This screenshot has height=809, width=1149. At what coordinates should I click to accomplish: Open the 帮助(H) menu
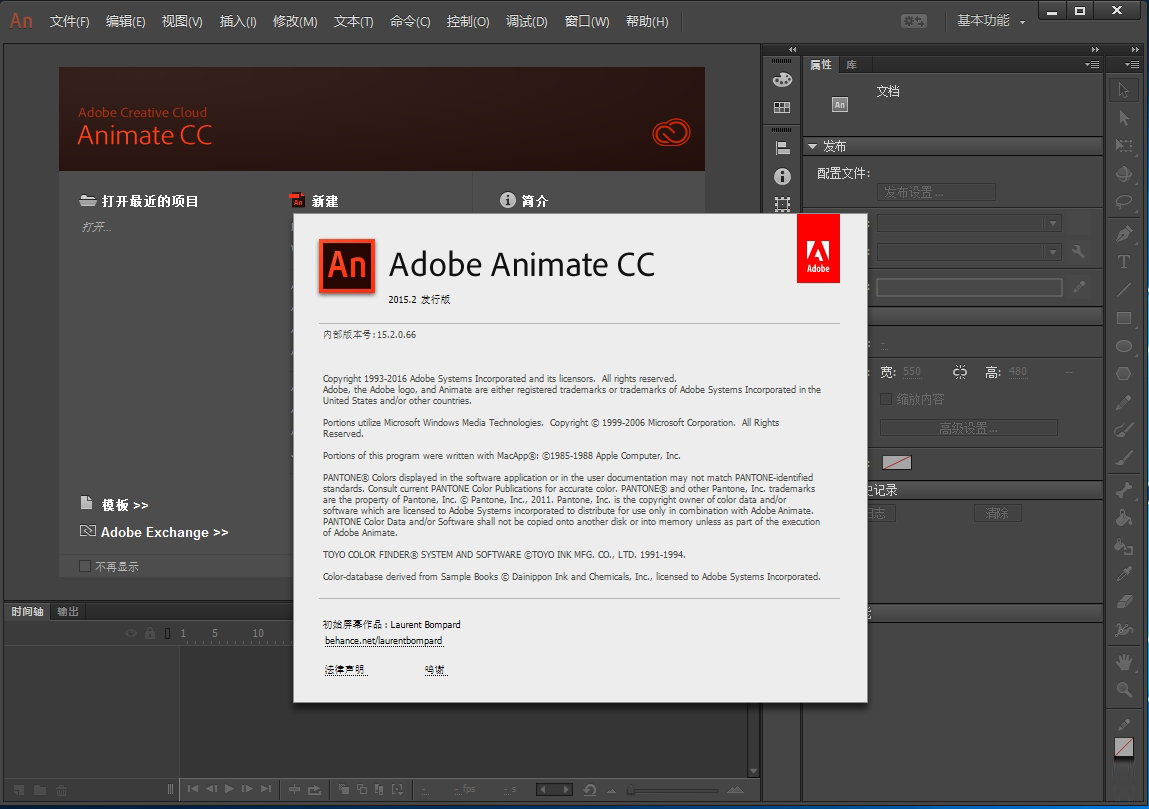pyautogui.click(x=647, y=21)
